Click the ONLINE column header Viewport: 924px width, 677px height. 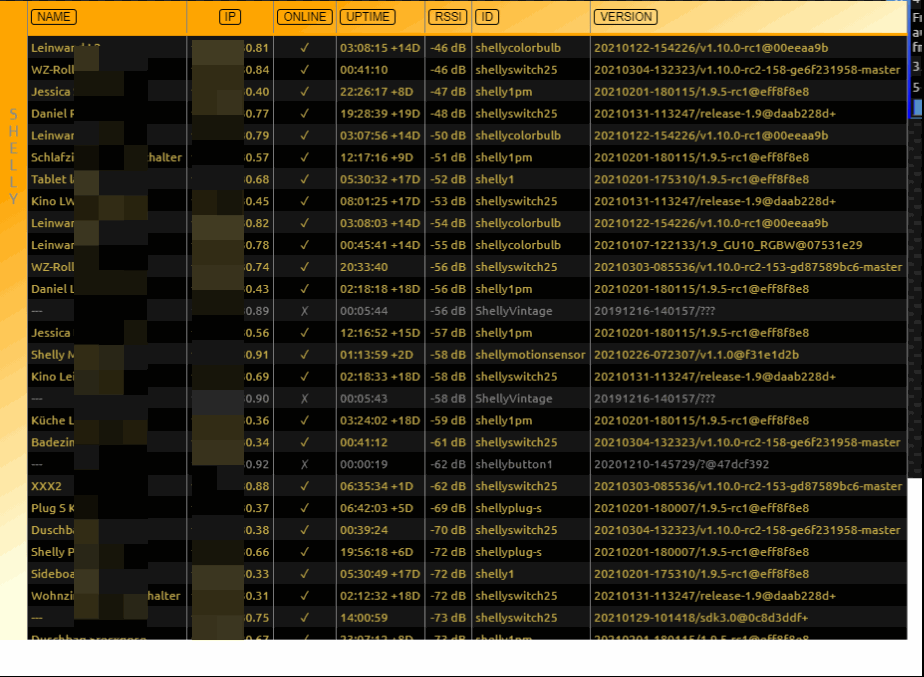[x=304, y=17]
